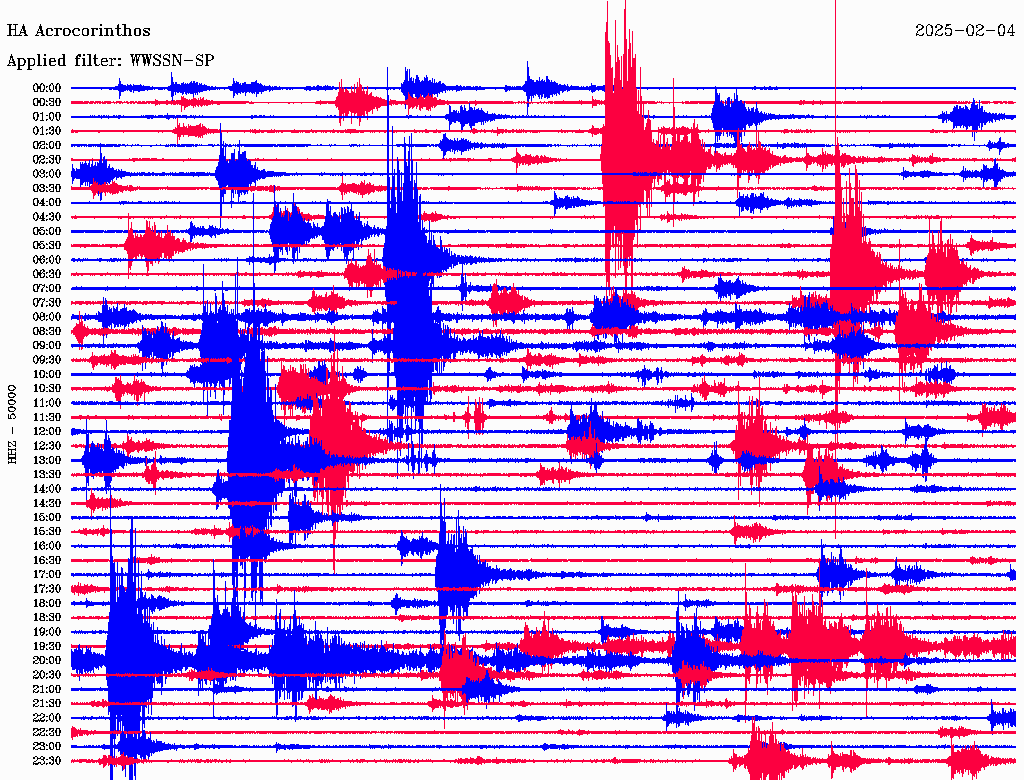Click the '01:00' time label
Image resolution: width=1024 pixels, height=780 pixels.
click(x=46, y=117)
